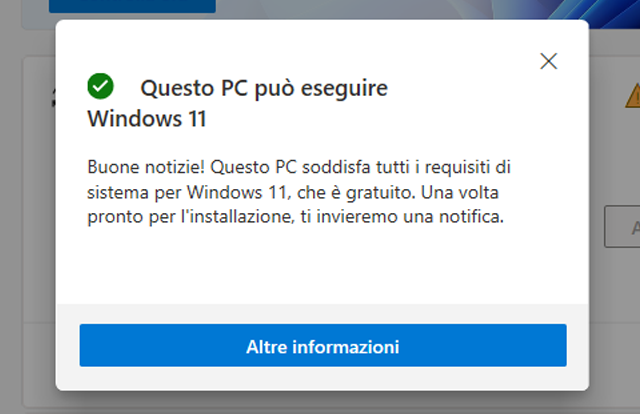Click the dimmed panel left of the dialog

27,250
